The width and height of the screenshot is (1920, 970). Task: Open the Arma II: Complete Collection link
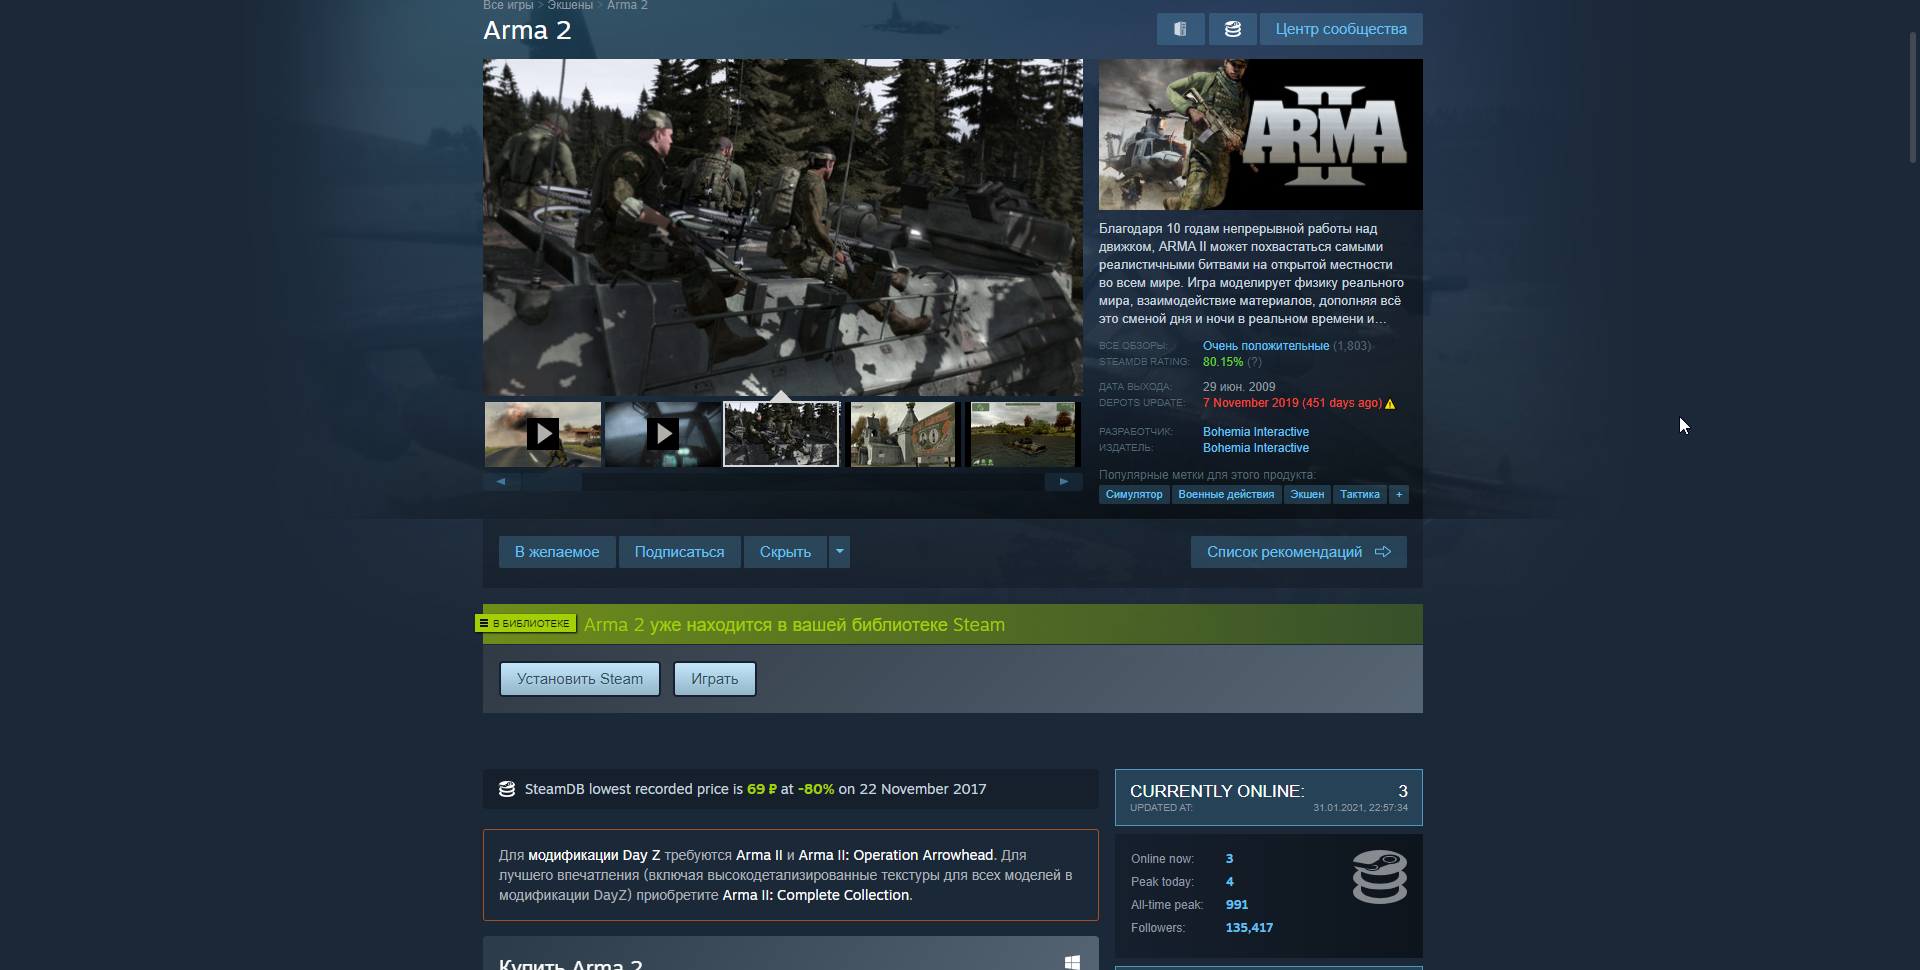point(816,895)
